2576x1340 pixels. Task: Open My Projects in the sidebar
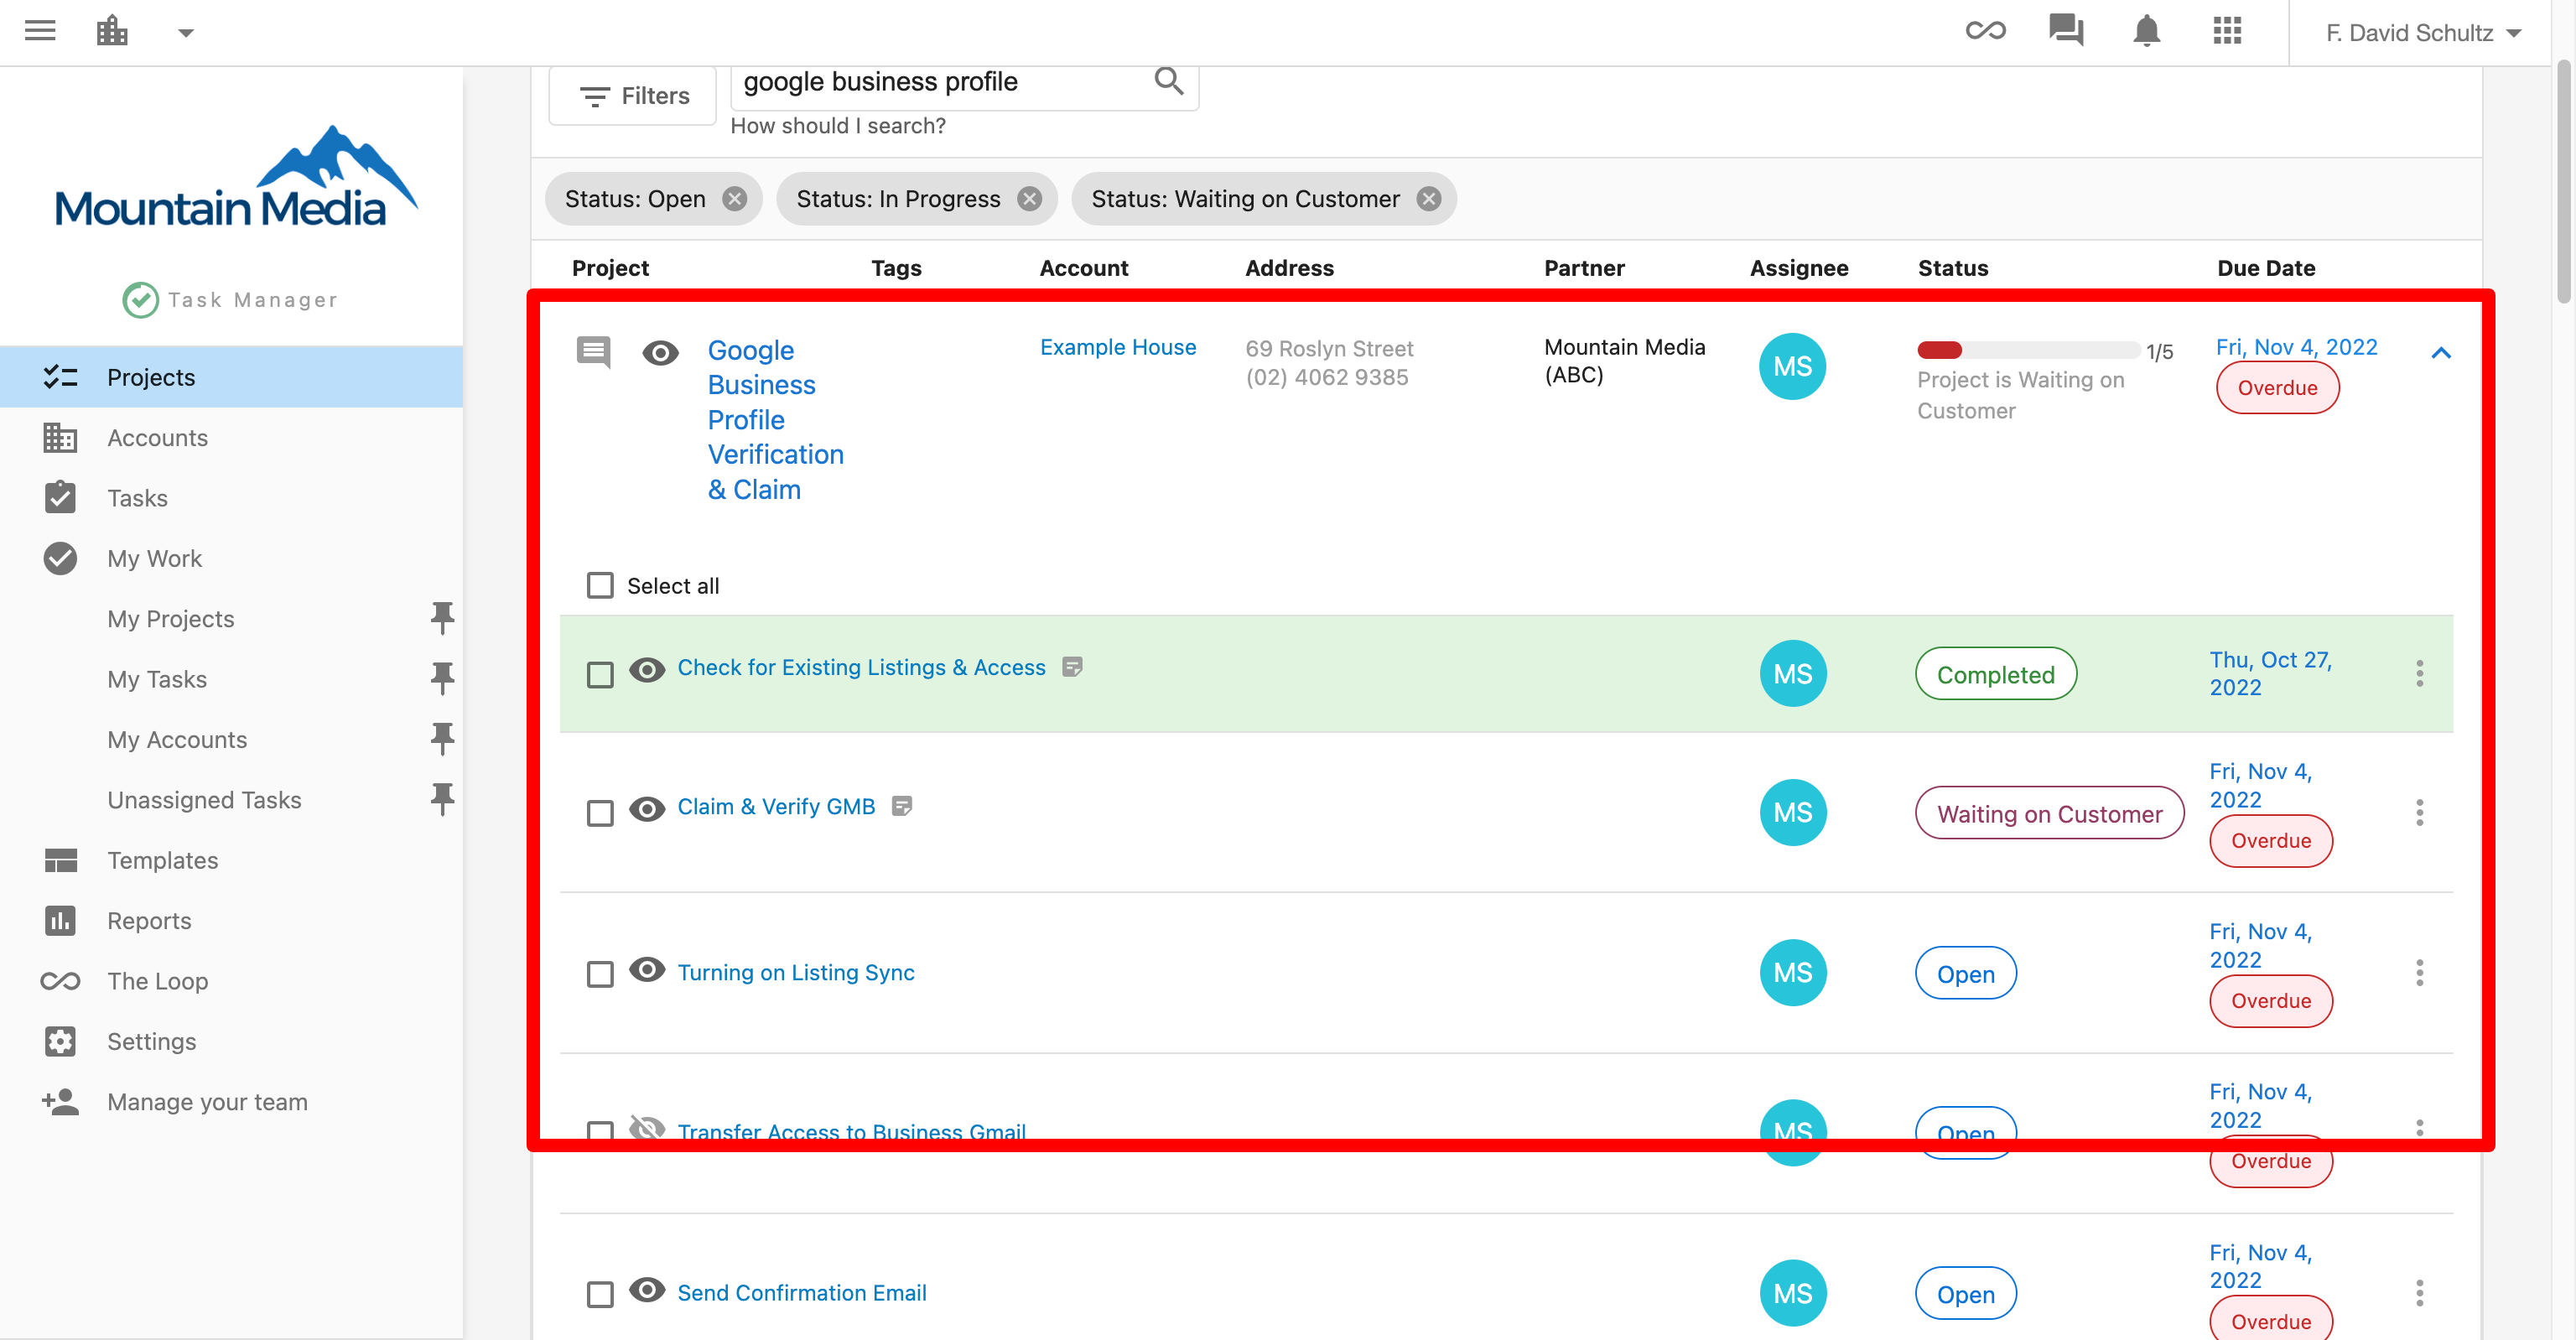click(x=171, y=619)
